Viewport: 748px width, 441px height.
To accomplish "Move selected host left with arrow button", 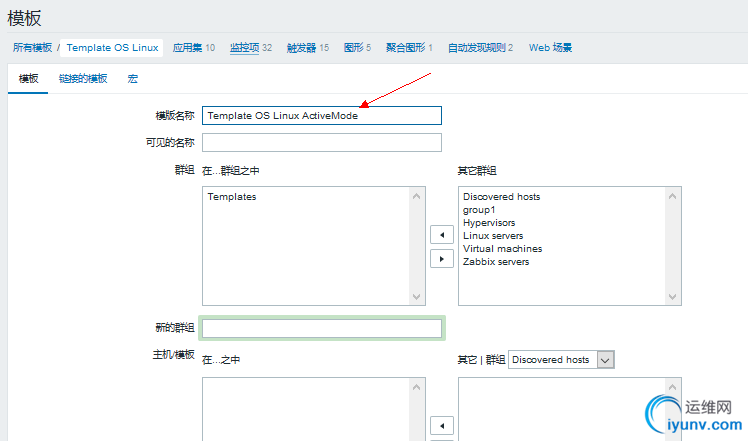I will (442, 425).
